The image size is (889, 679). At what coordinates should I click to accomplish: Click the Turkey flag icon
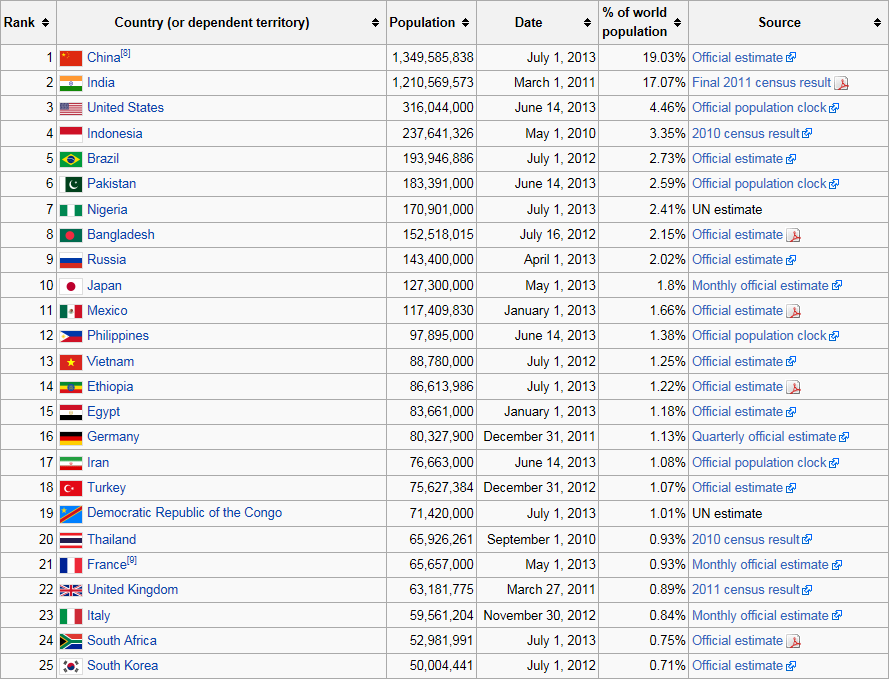click(70, 488)
